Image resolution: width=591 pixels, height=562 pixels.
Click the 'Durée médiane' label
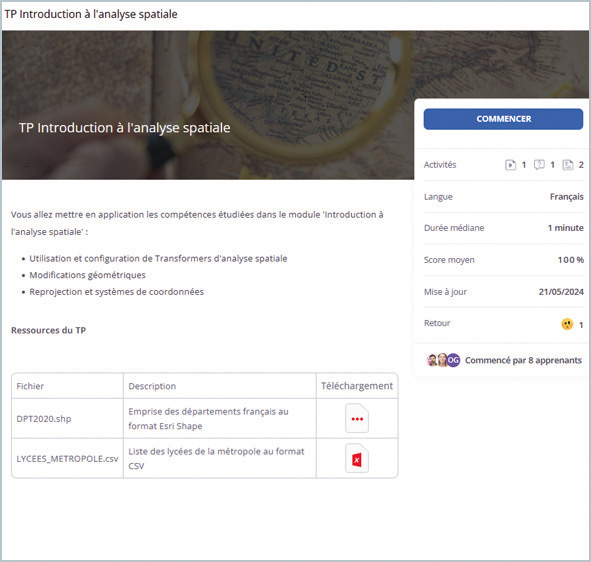pos(454,228)
